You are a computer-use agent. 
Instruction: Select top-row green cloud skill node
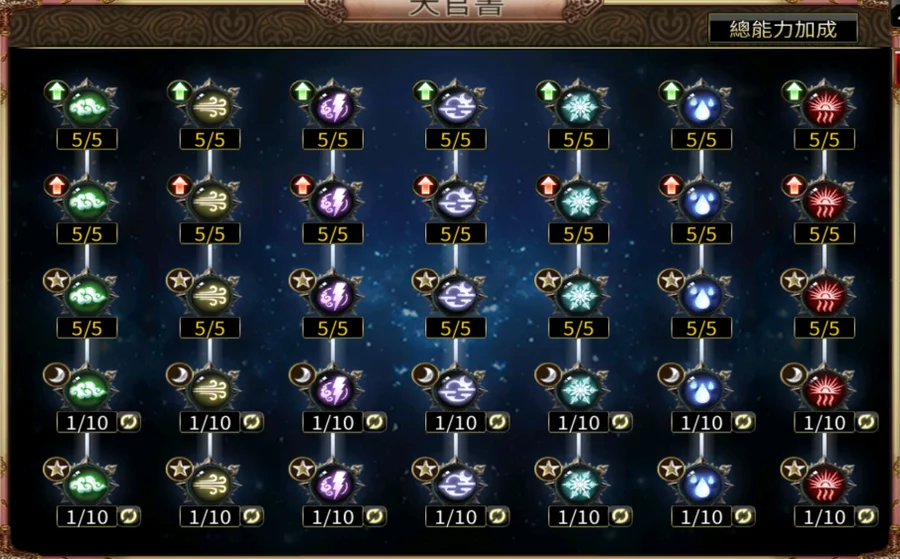coord(87,107)
